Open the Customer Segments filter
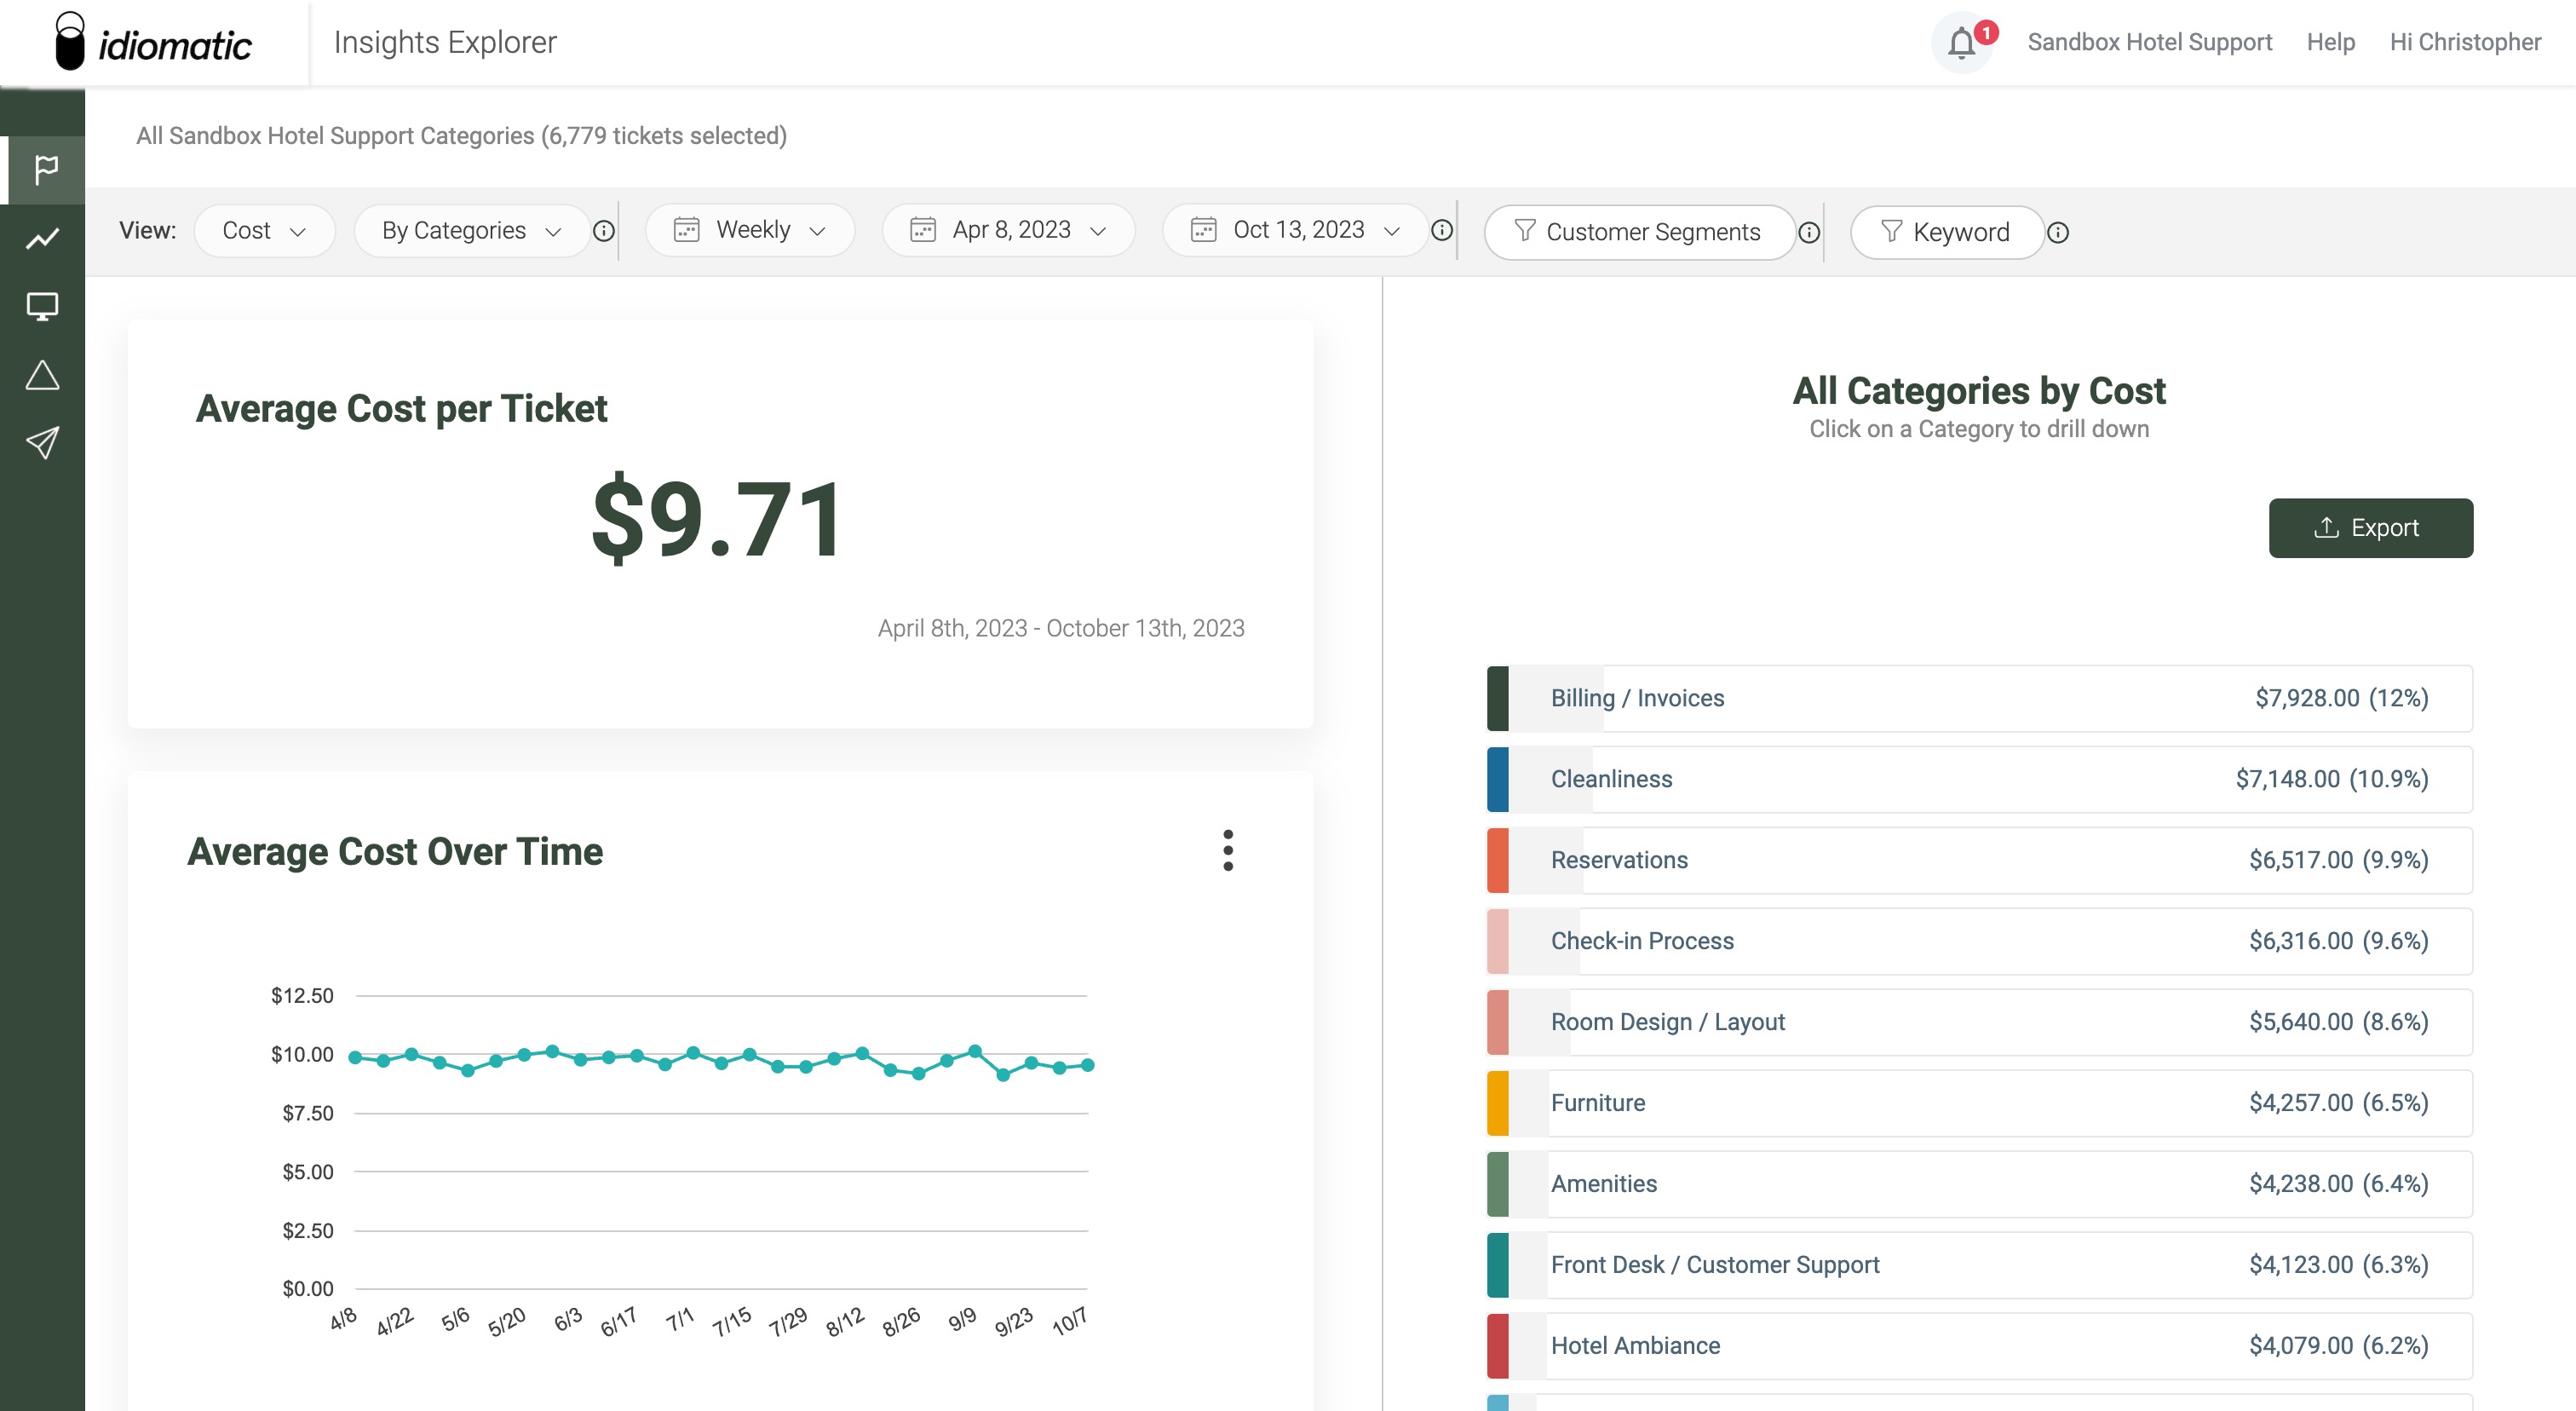 pyautogui.click(x=1638, y=232)
